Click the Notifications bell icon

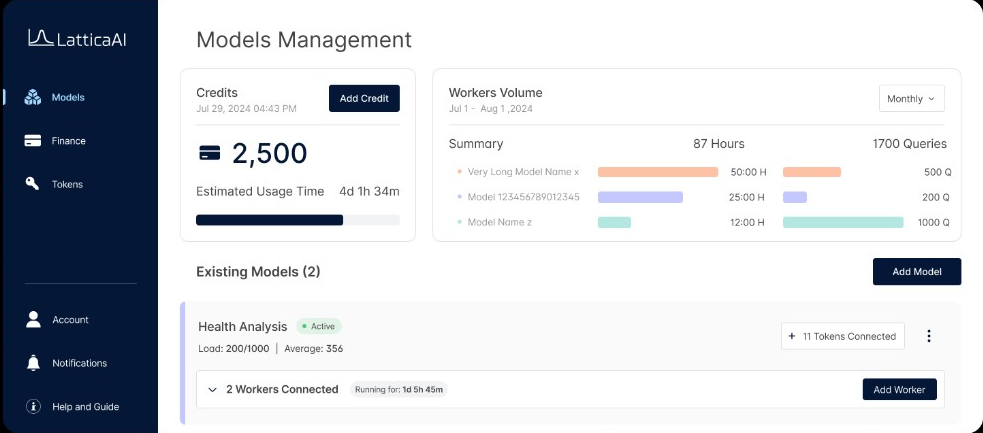tap(33, 363)
